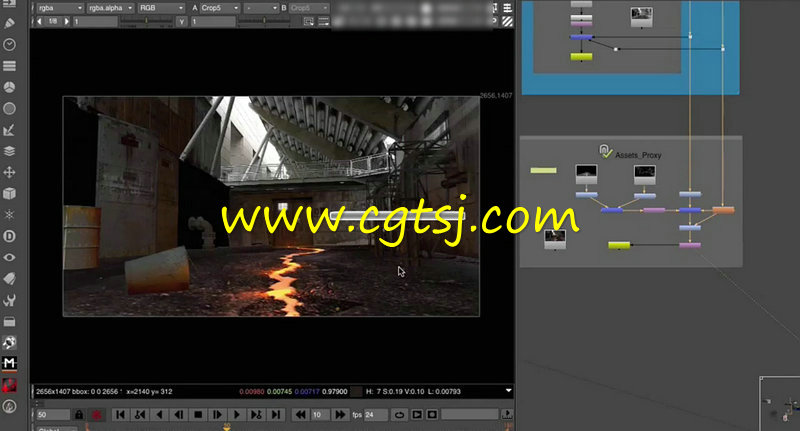Image resolution: width=800 pixels, height=431 pixels.
Task: Go to the previous keyframe
Action: point(140,415)
